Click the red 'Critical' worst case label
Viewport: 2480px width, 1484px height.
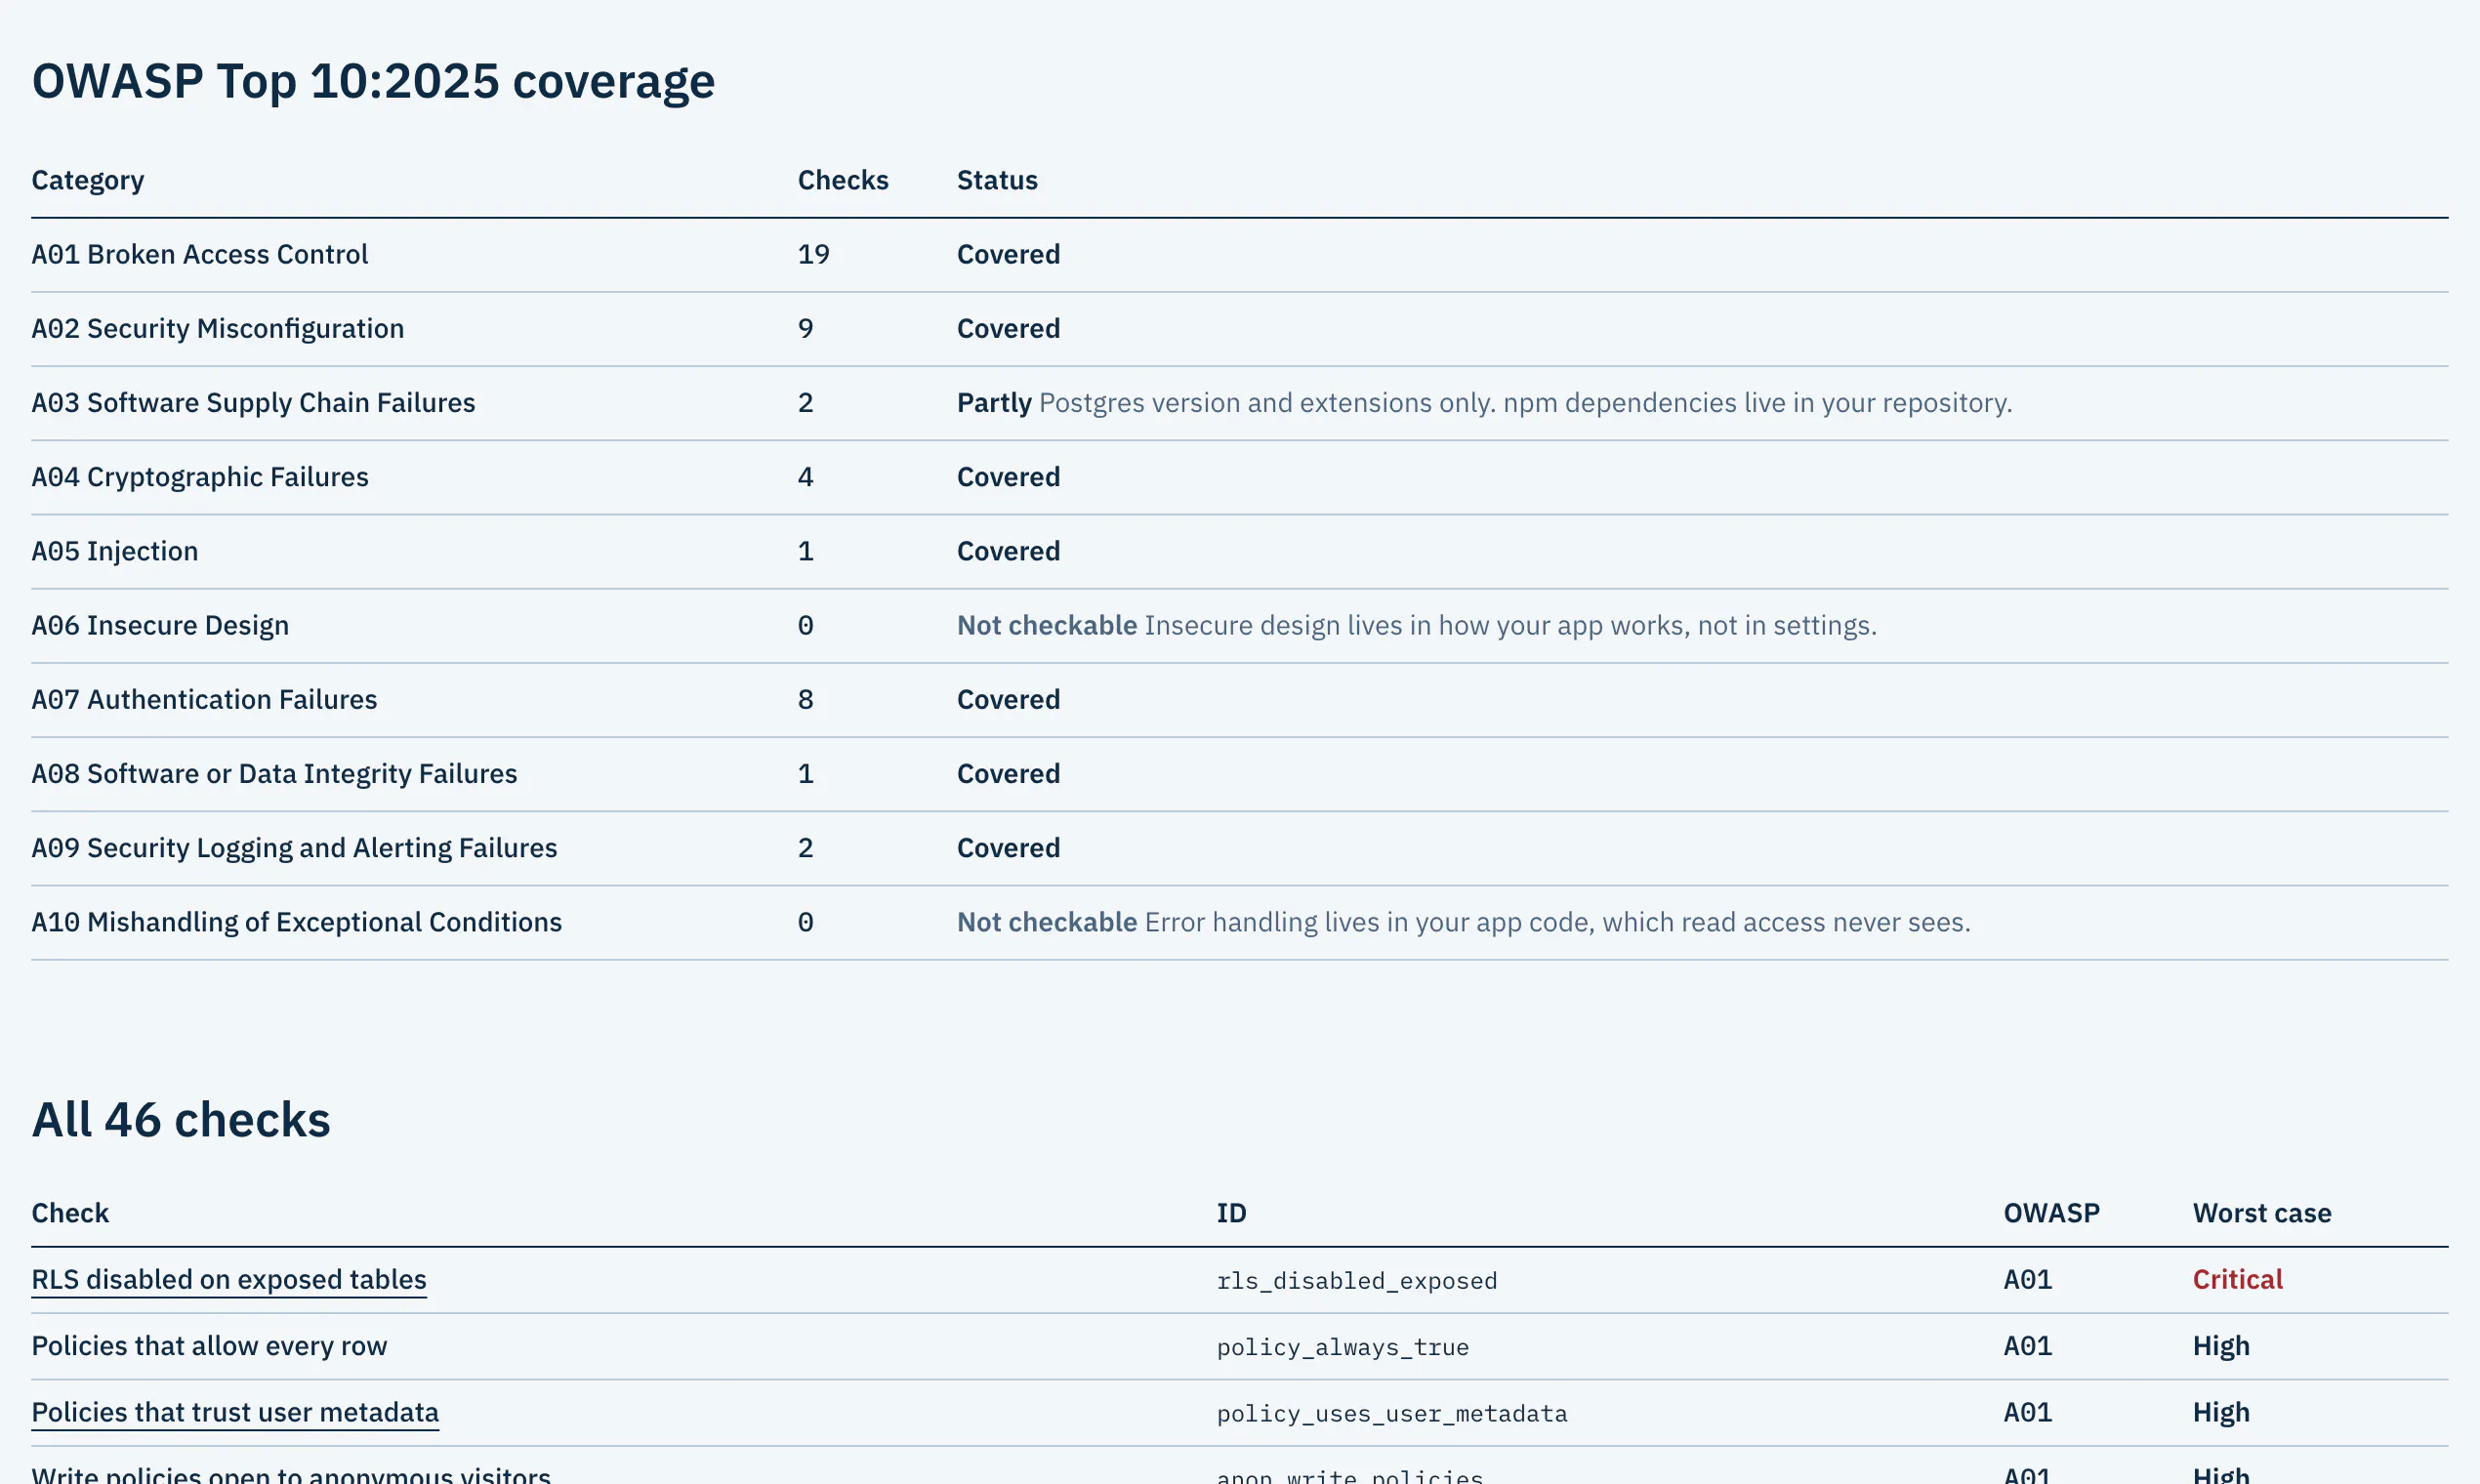(x=2237, y=1280)
